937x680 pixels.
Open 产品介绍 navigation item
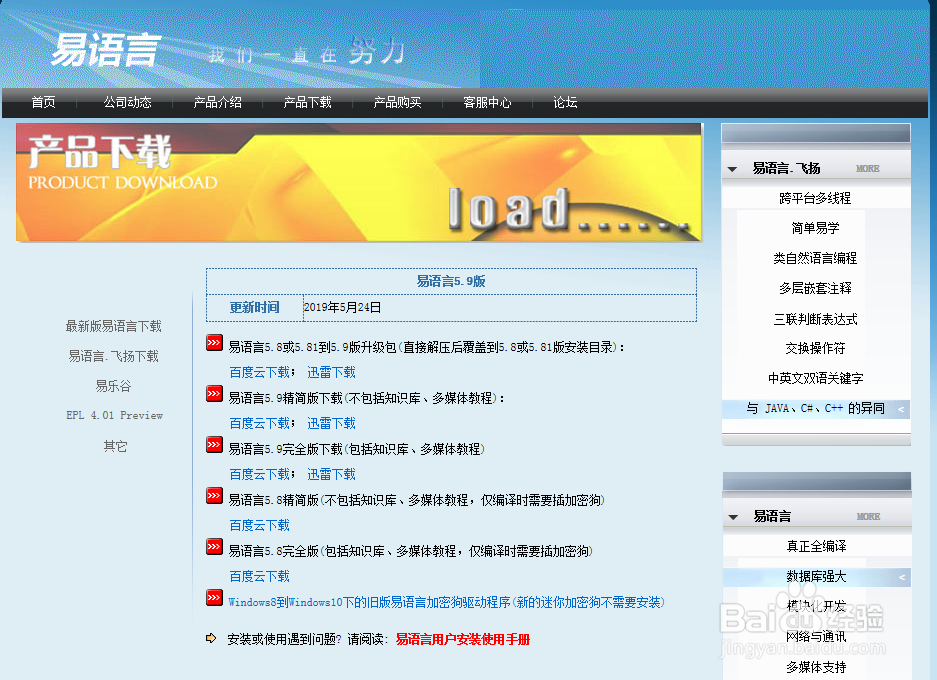218,102
